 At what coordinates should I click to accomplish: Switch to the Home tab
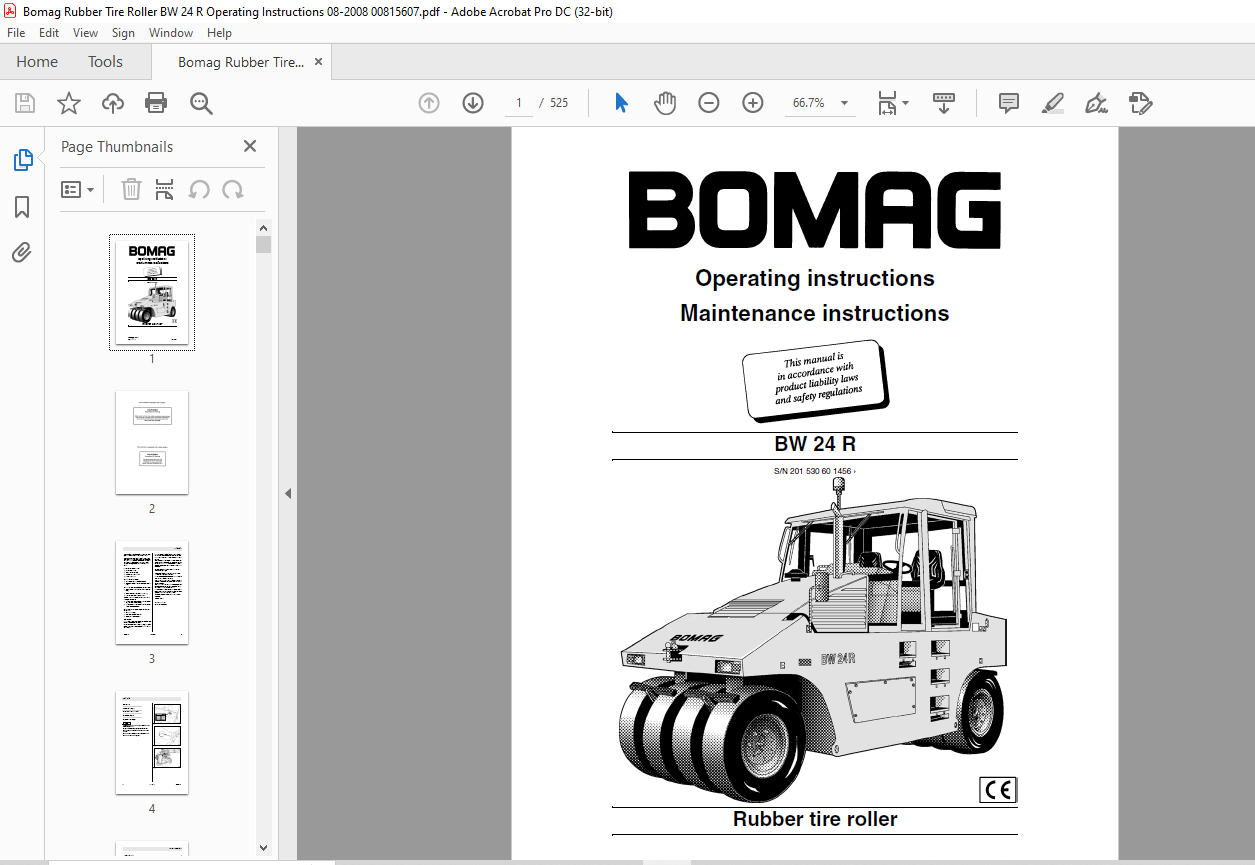tap(37, 62)
